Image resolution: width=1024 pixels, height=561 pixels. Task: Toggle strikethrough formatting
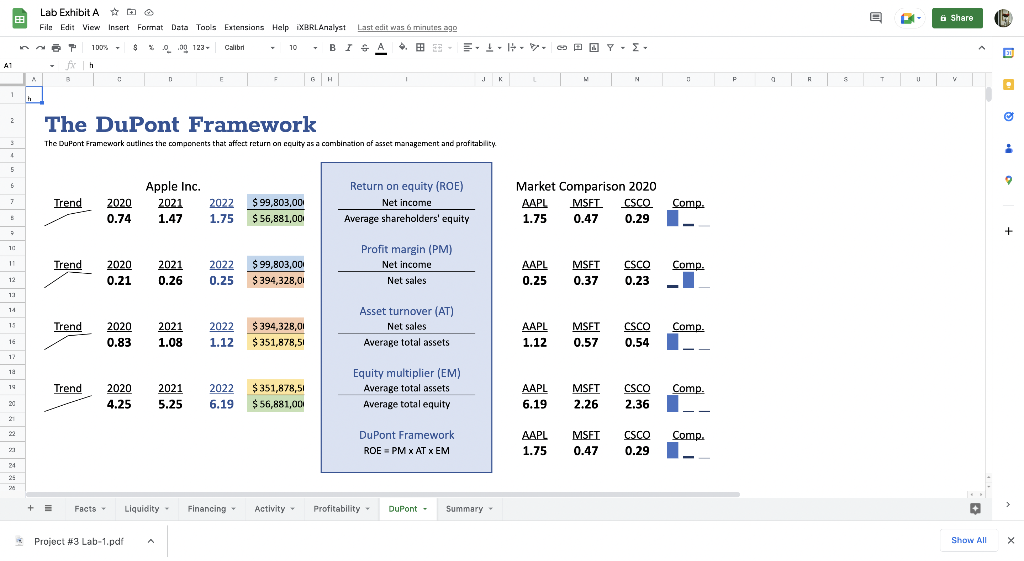coord(364,48)
